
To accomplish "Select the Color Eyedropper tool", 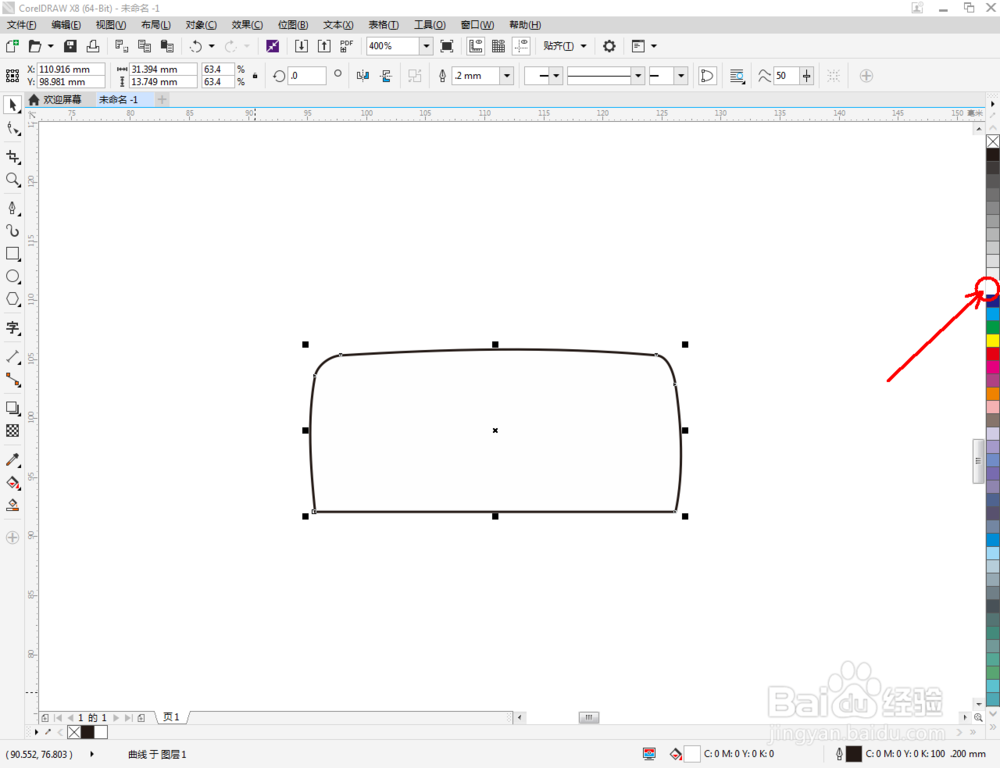I will tap(13, 460).
